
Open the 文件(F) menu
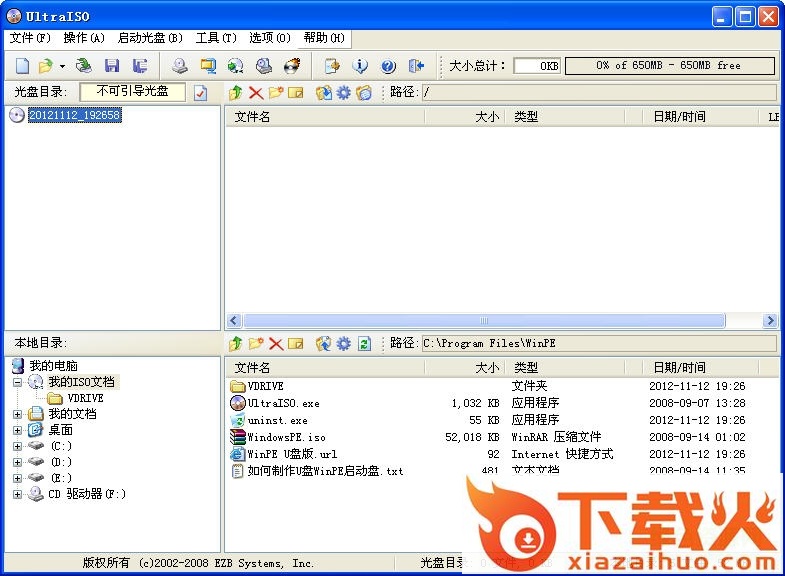[x=29, y=38]
